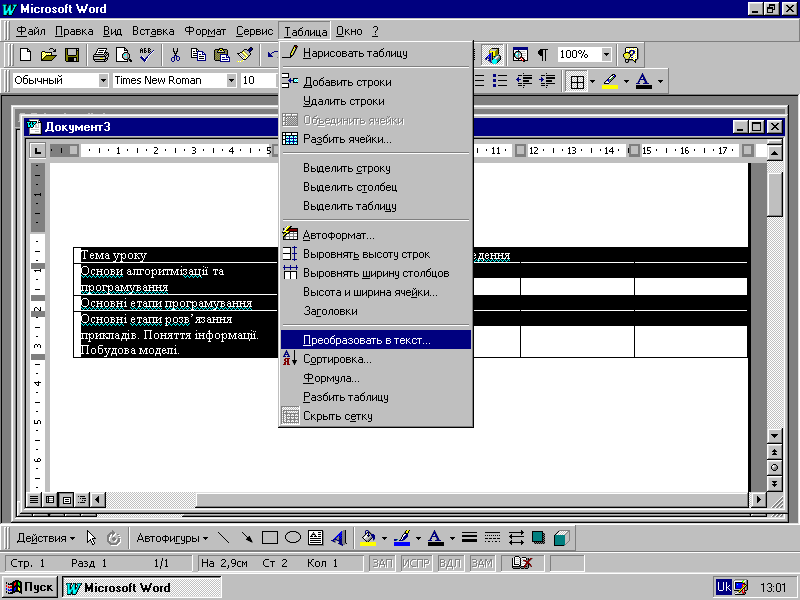Click the Office Assistant help icon
The image size is (800, 600).
point(630,55)
